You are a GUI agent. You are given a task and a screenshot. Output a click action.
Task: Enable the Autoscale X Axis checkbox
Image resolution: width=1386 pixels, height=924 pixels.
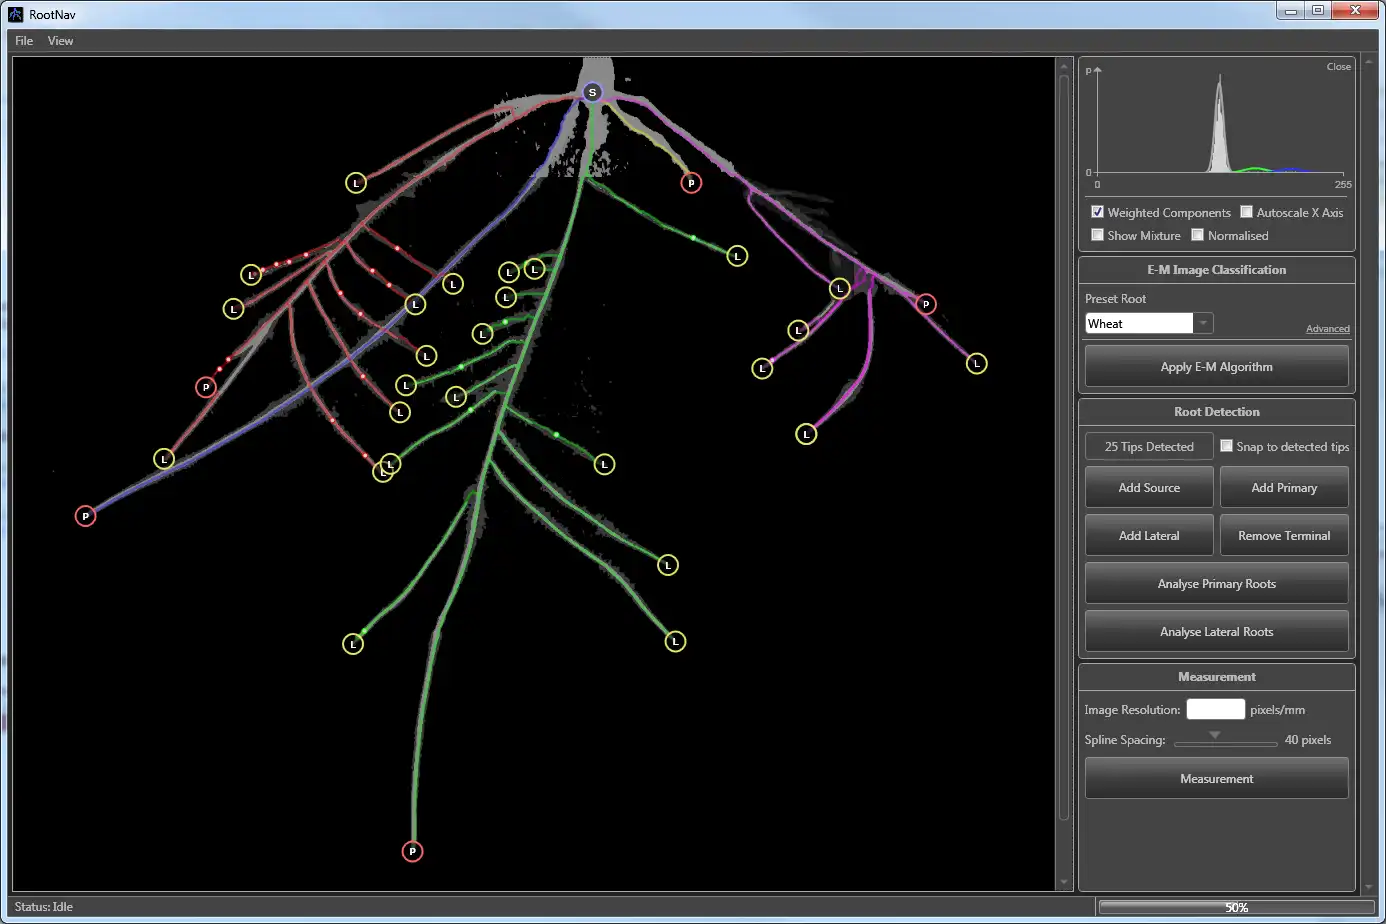1246,212
